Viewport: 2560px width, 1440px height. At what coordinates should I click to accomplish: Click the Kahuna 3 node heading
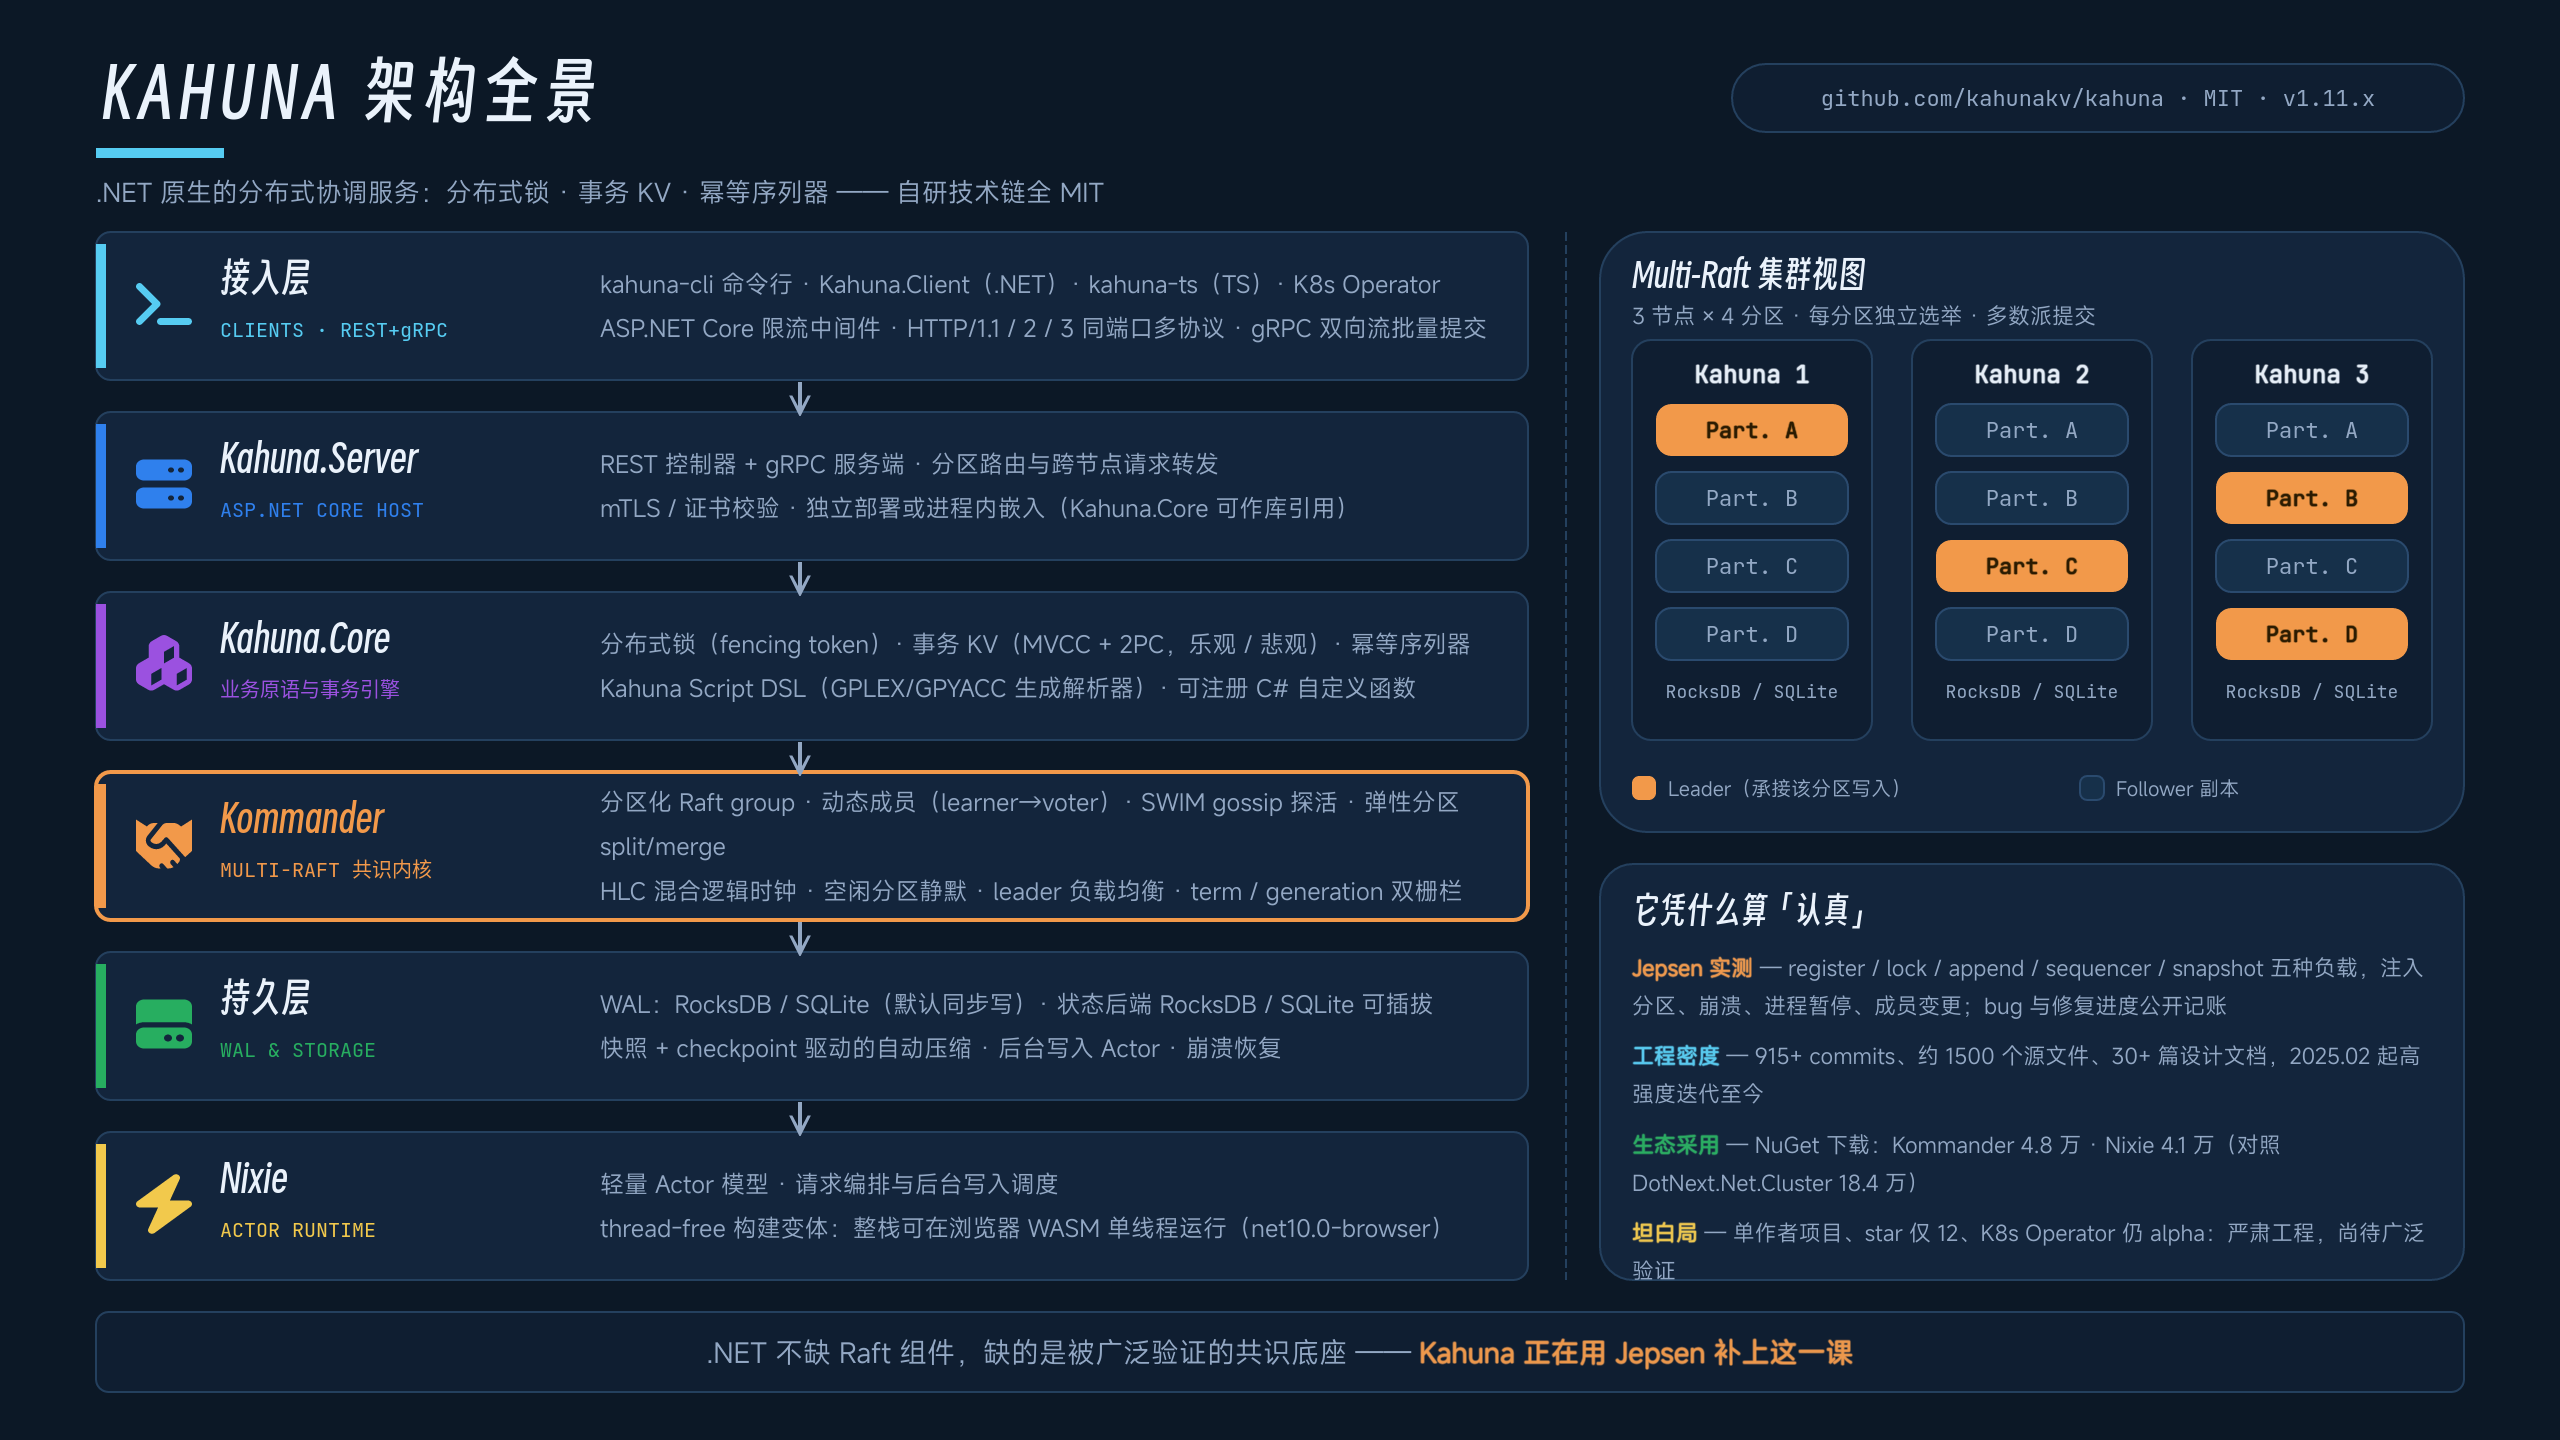[2312, 374]
